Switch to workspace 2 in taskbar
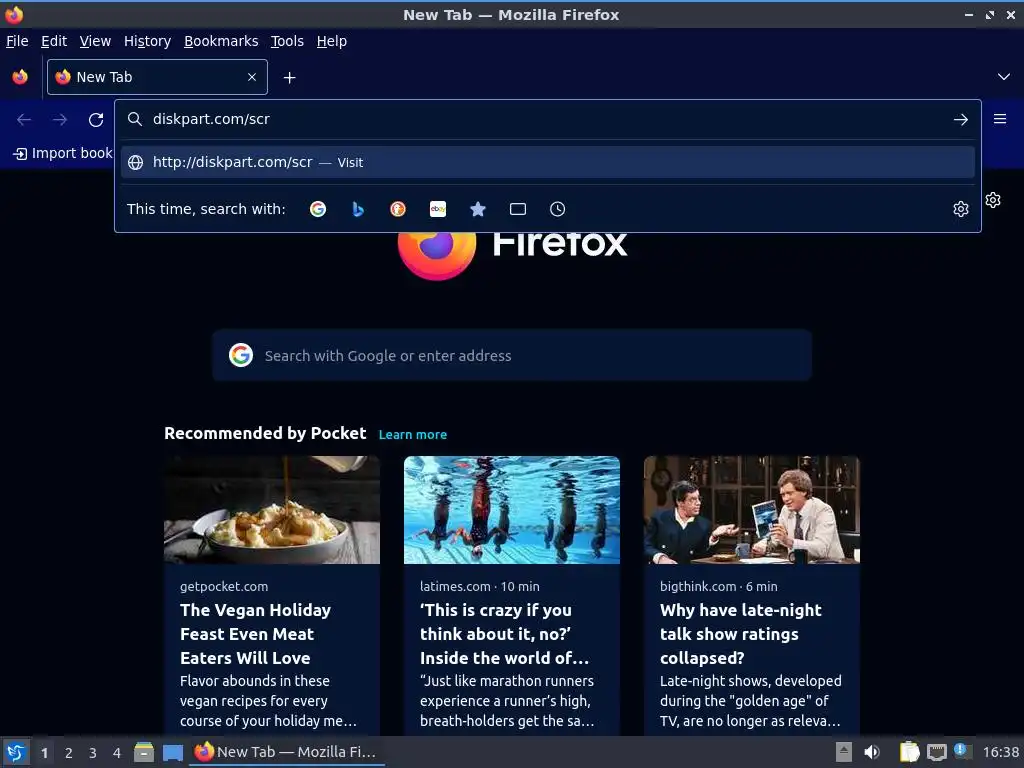The image size is (1024, 768). tap(69, 753)
